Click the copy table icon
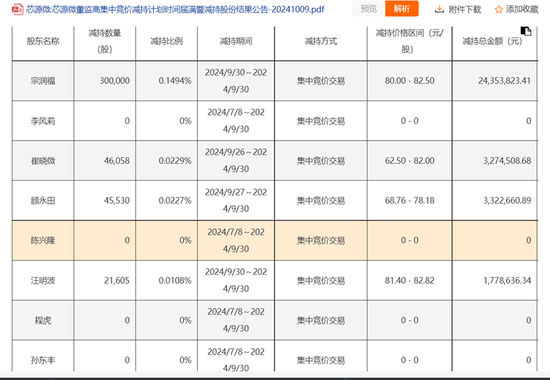Screen dimensions: 550x380 click(525, 31)
